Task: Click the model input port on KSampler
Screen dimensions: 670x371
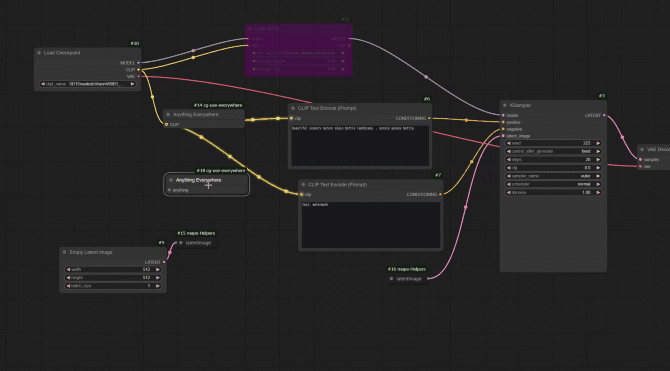Action: click(503, 115)
